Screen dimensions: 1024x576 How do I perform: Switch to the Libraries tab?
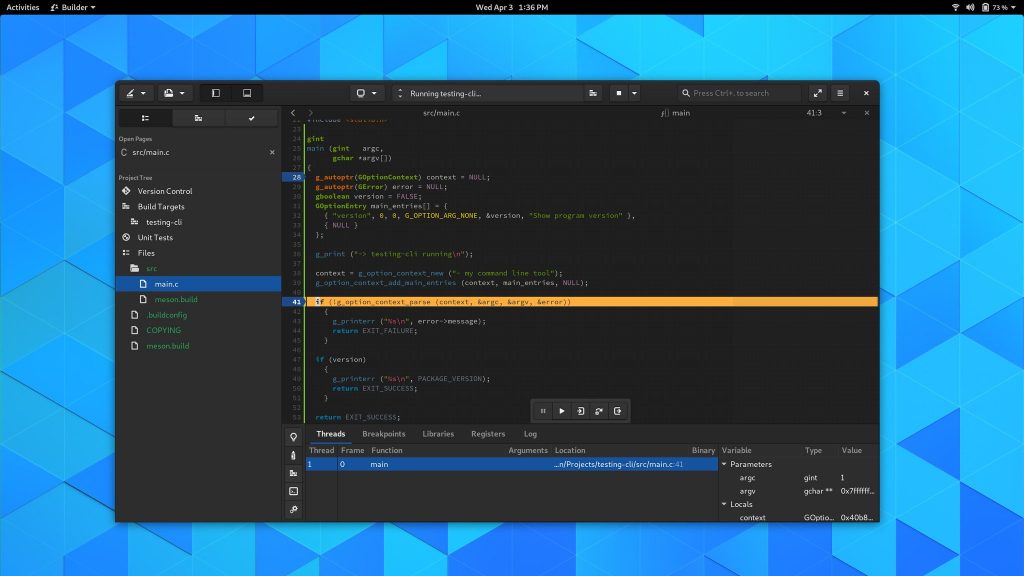438,434
